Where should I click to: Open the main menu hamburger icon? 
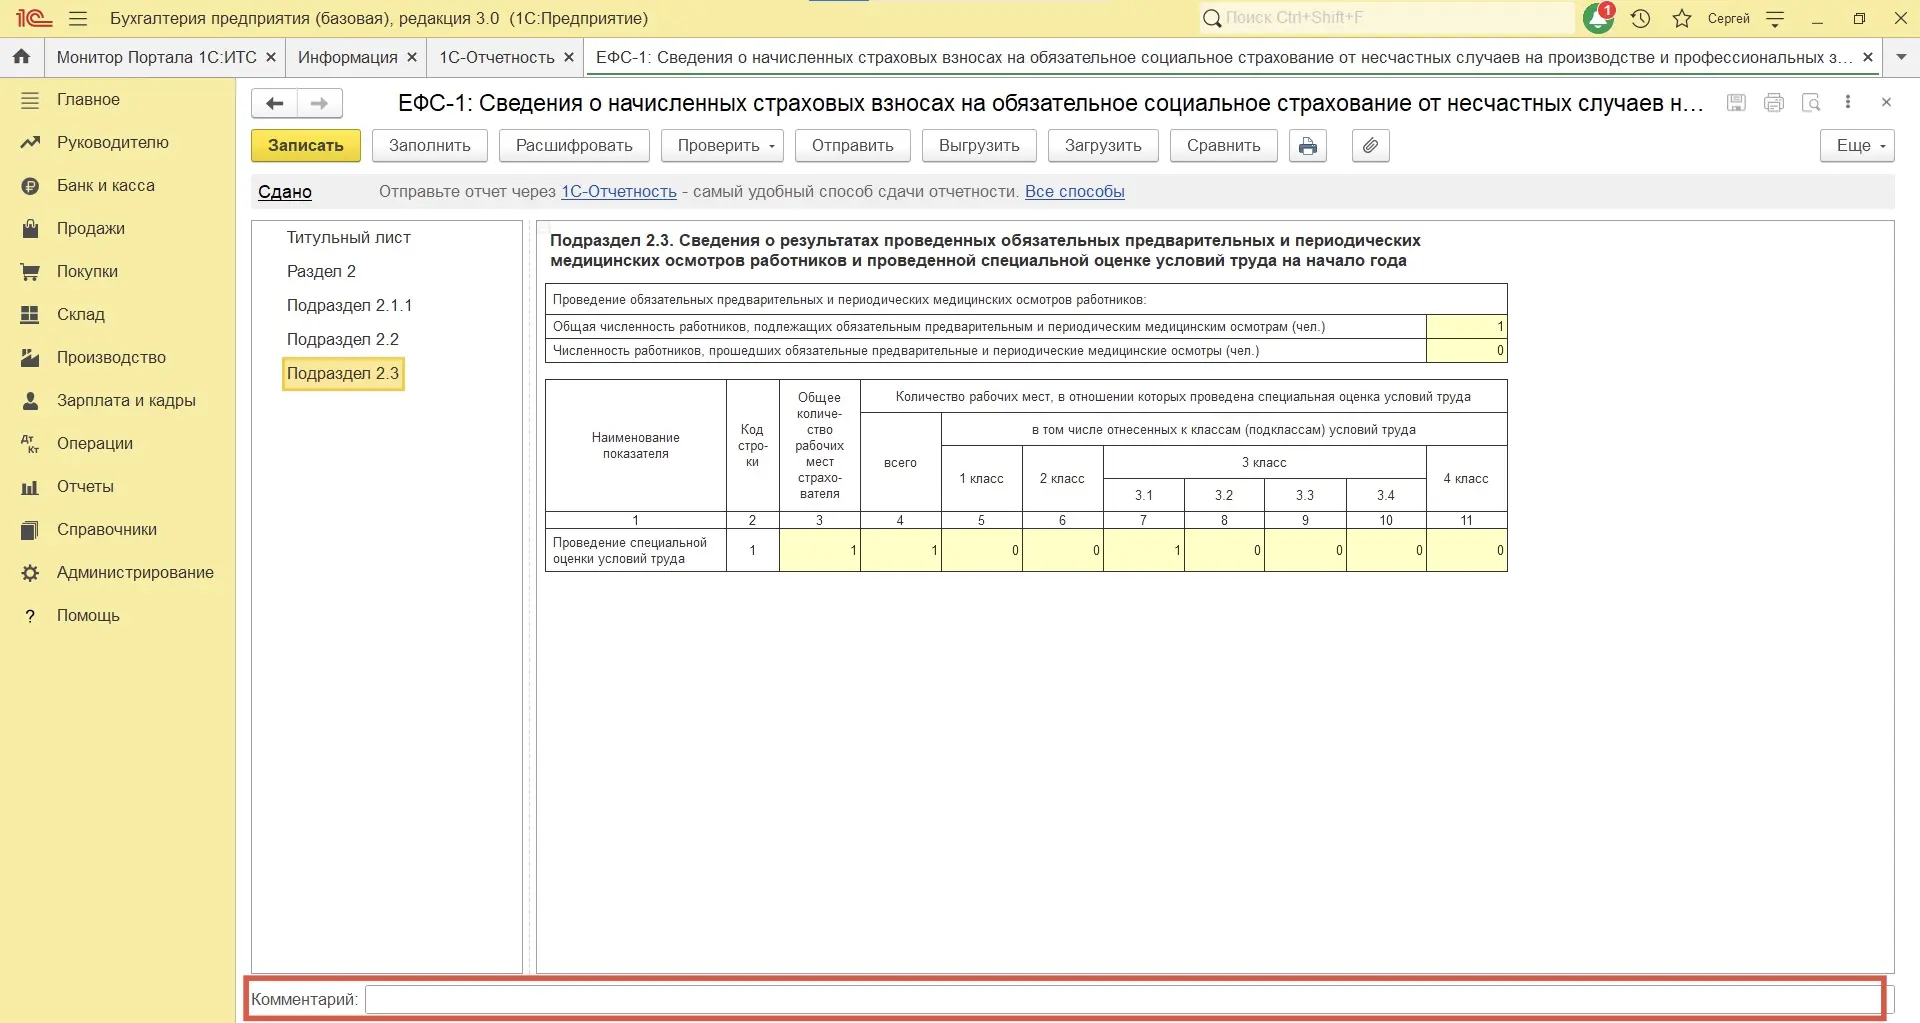point(78,18)
